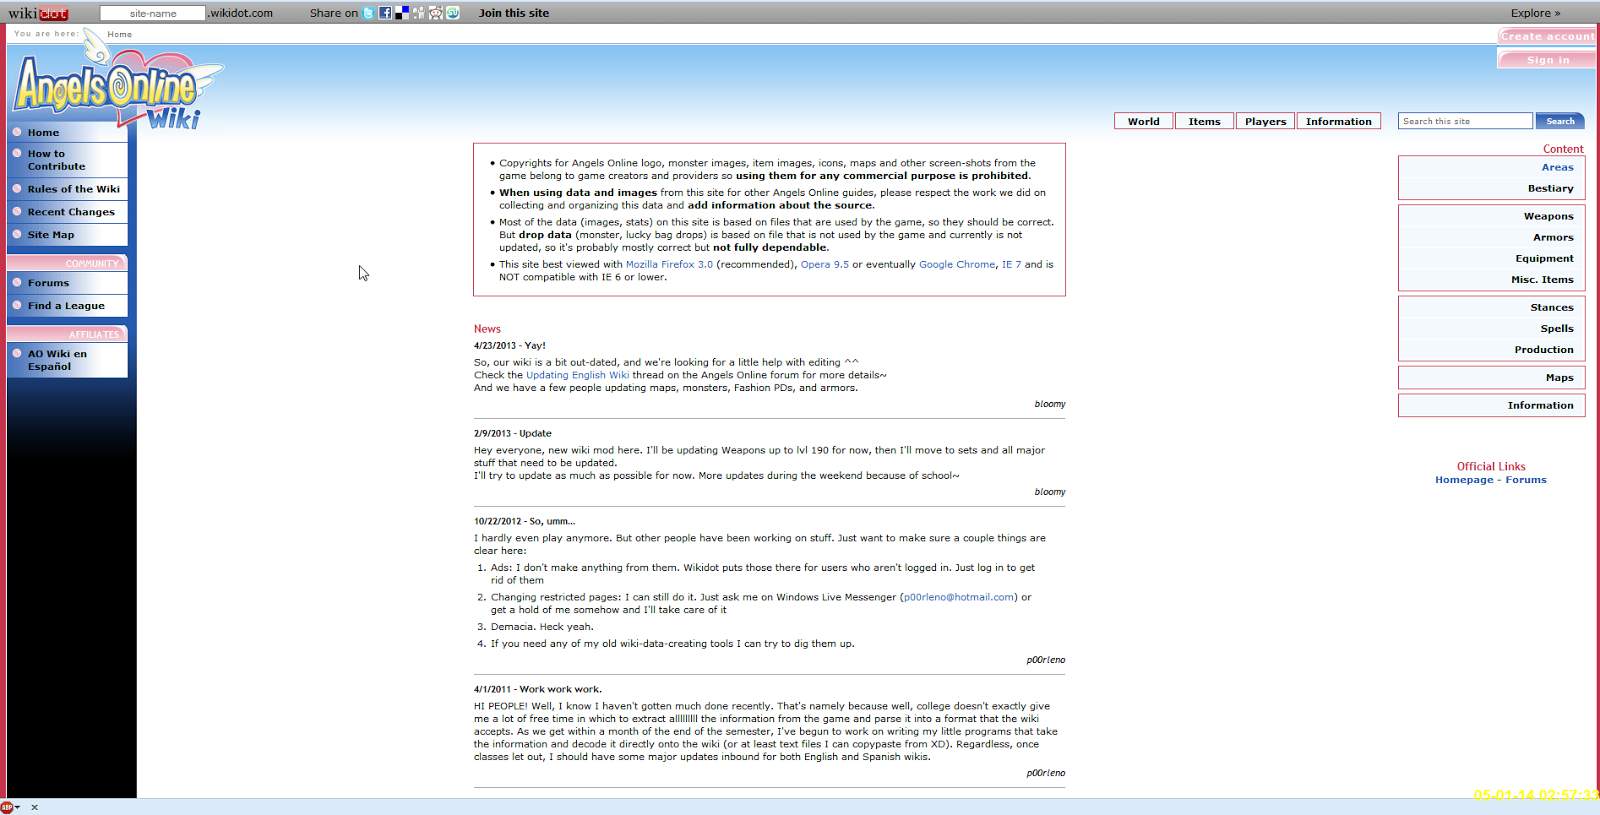
Task: Focus the Search this site field
Action: [x=1465, y=121]
